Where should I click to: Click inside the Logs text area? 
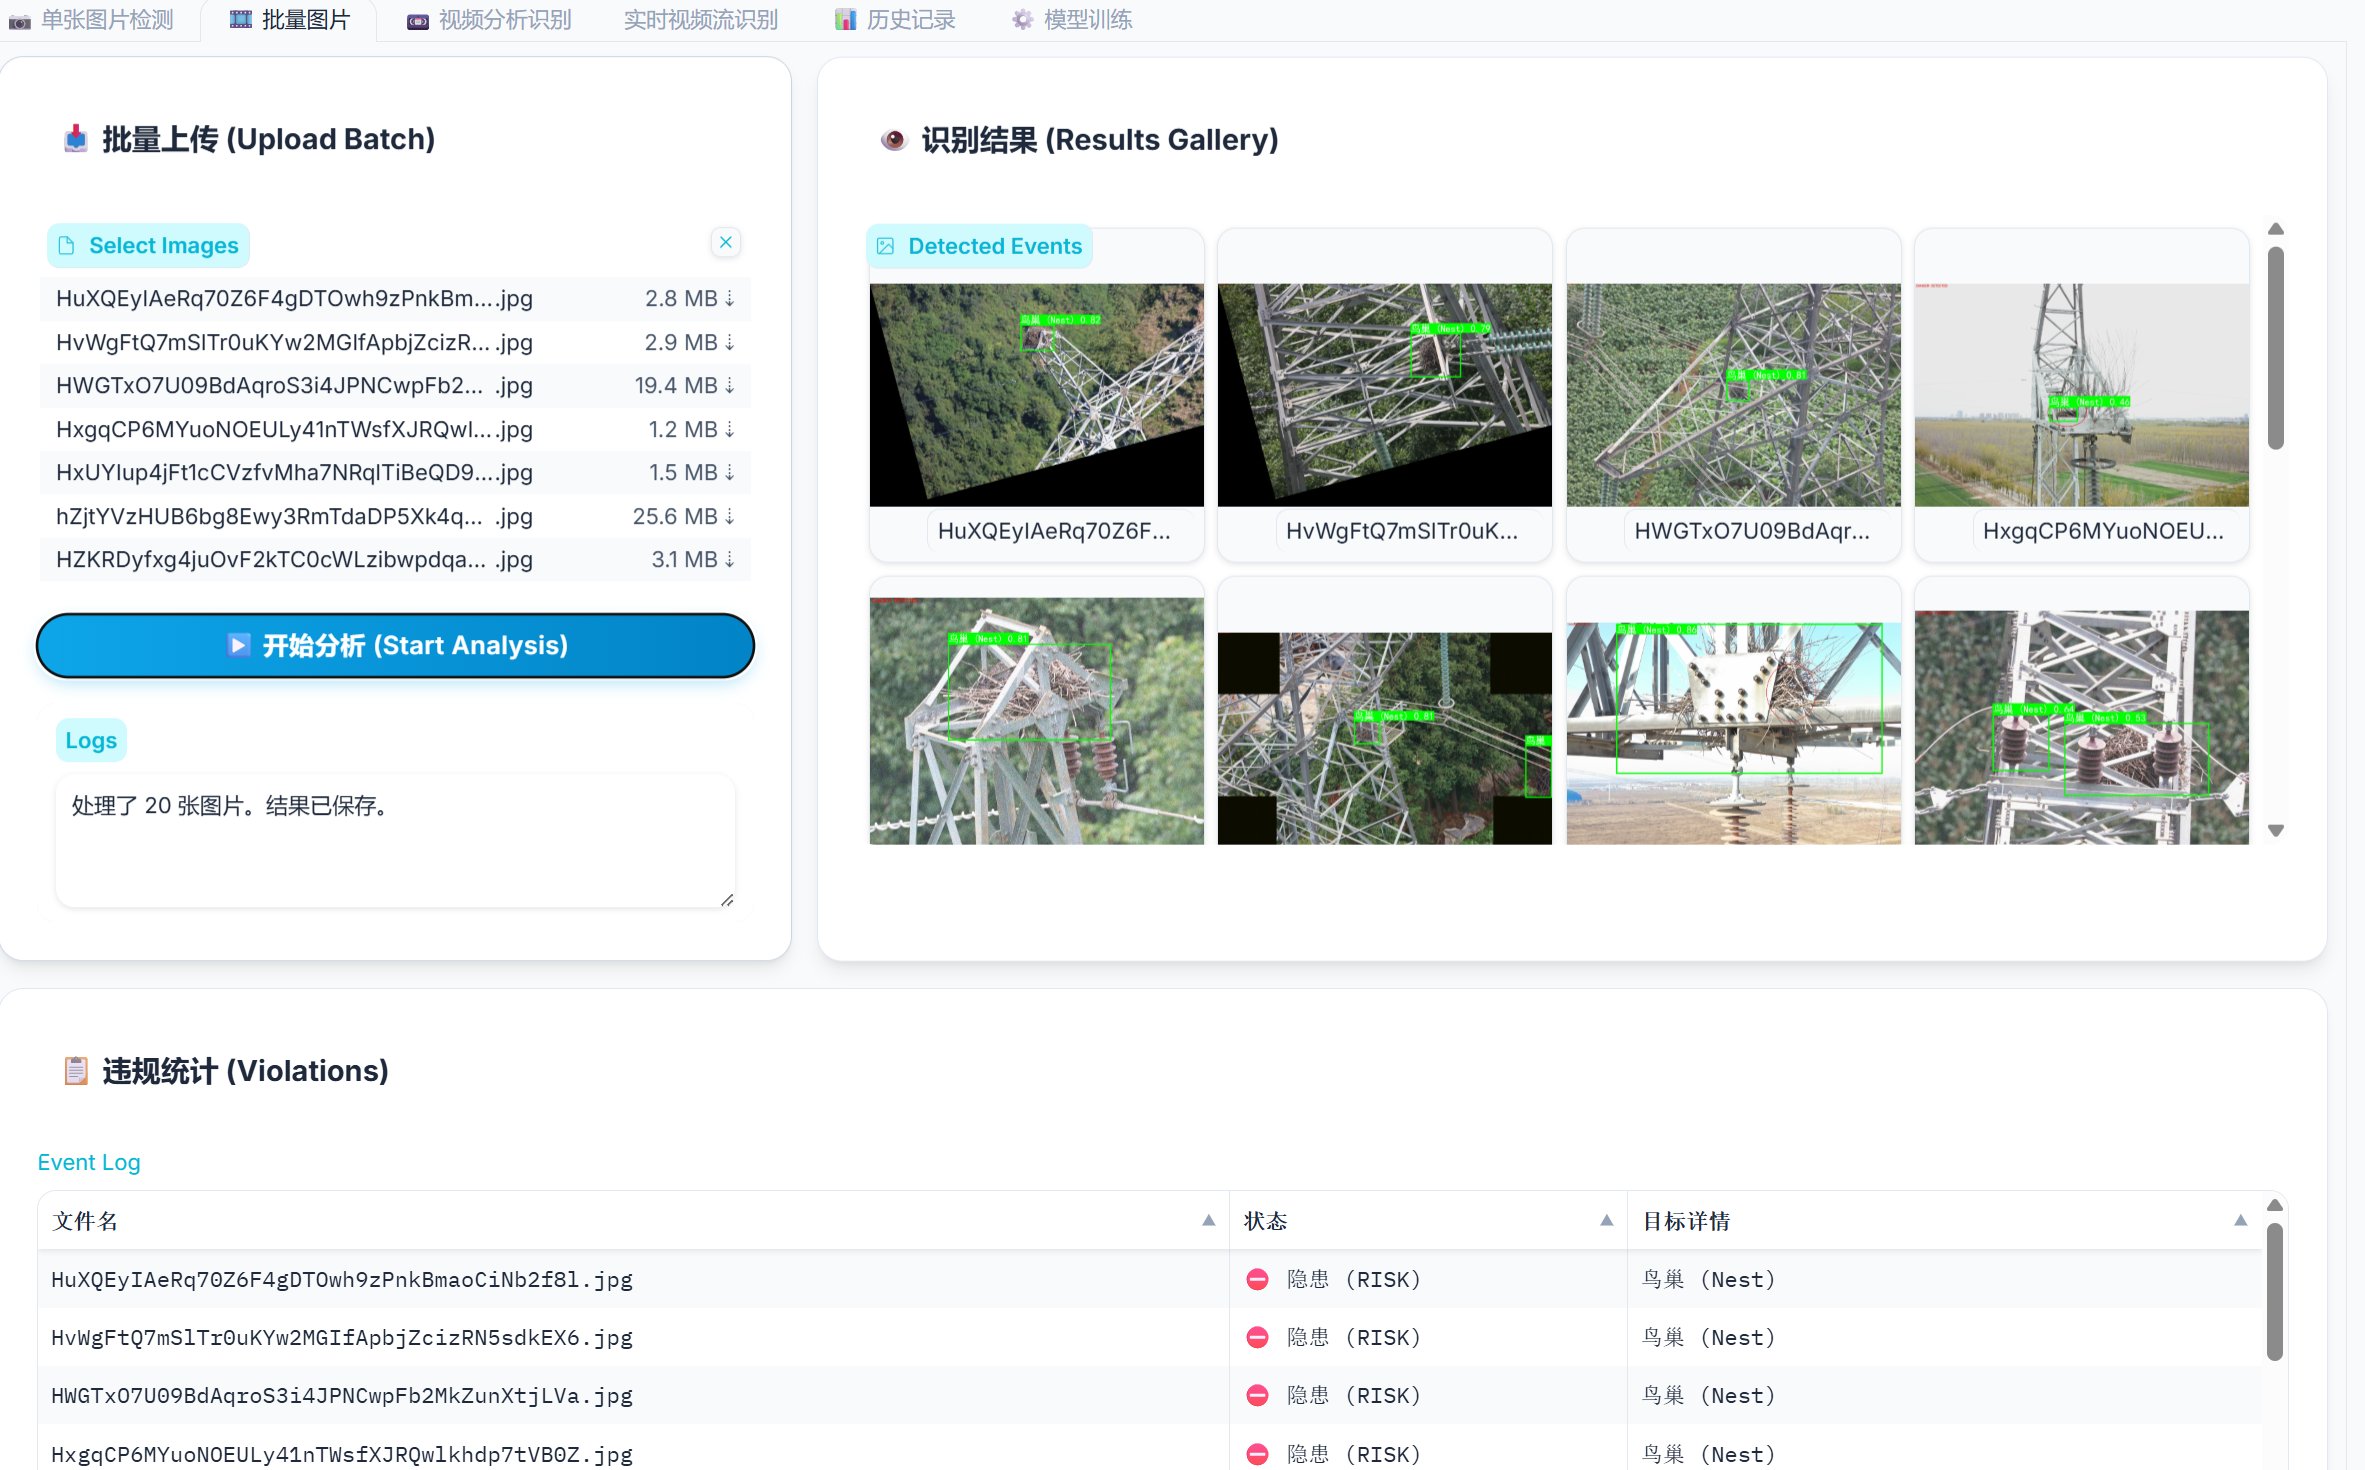tap(395, 840)
